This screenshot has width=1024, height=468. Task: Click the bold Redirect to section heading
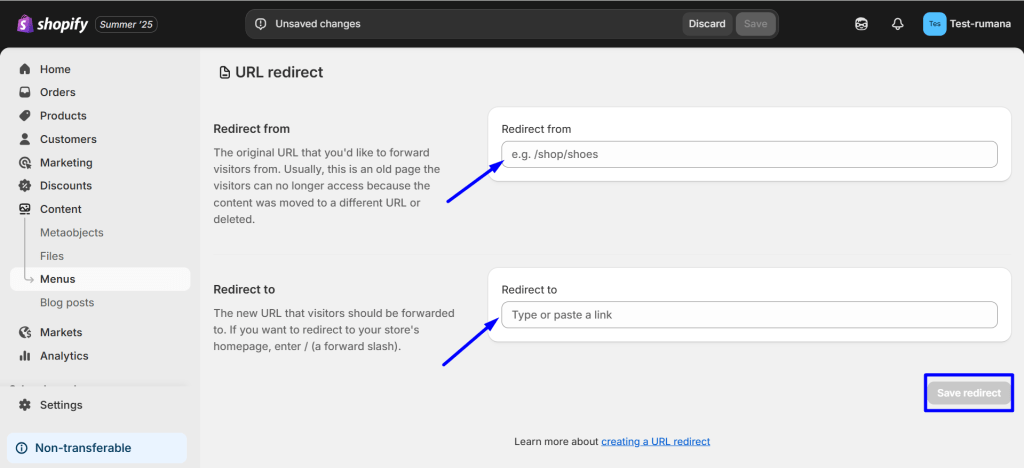tap(244, 289)
